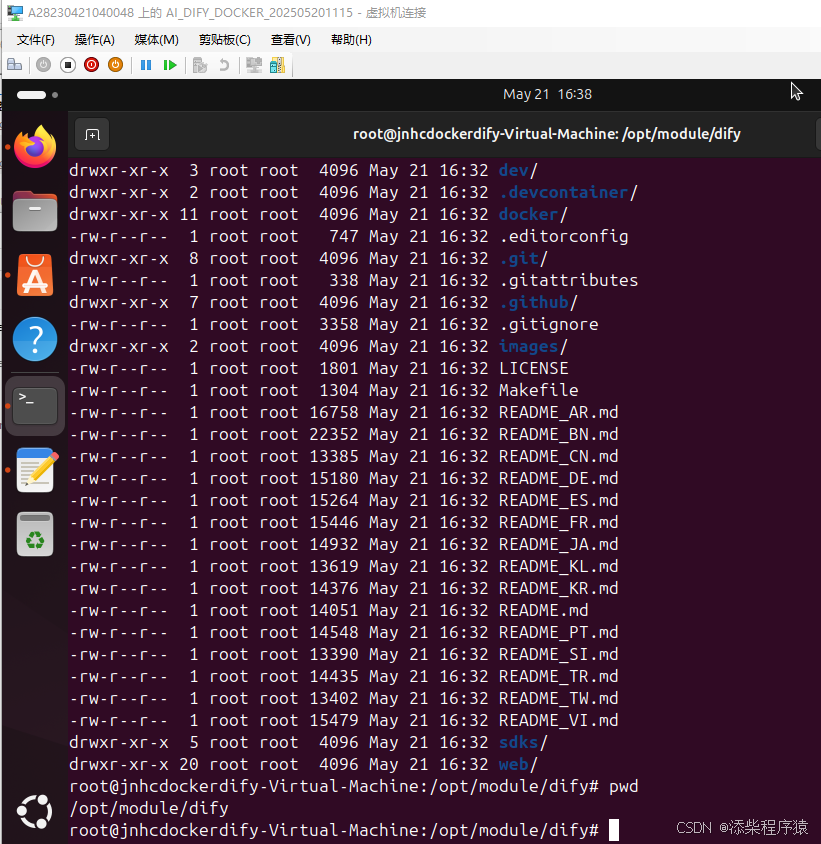Click the README_AR.md file name
This screenshot has height=844, width=821.
[558, 413]
